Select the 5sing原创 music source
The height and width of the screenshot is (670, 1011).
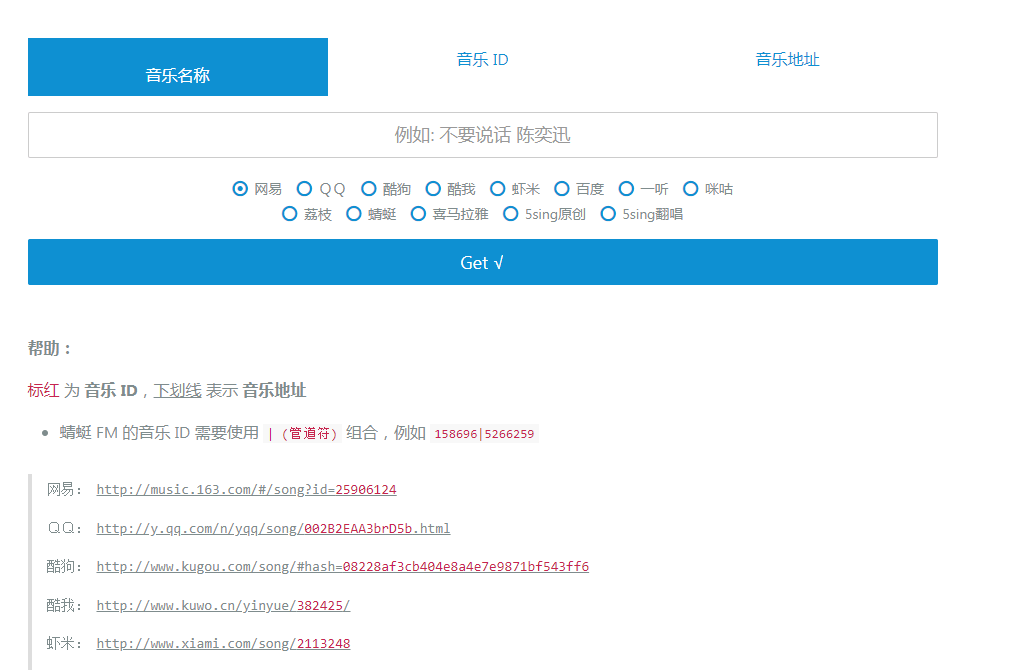(x=511, y=213)
